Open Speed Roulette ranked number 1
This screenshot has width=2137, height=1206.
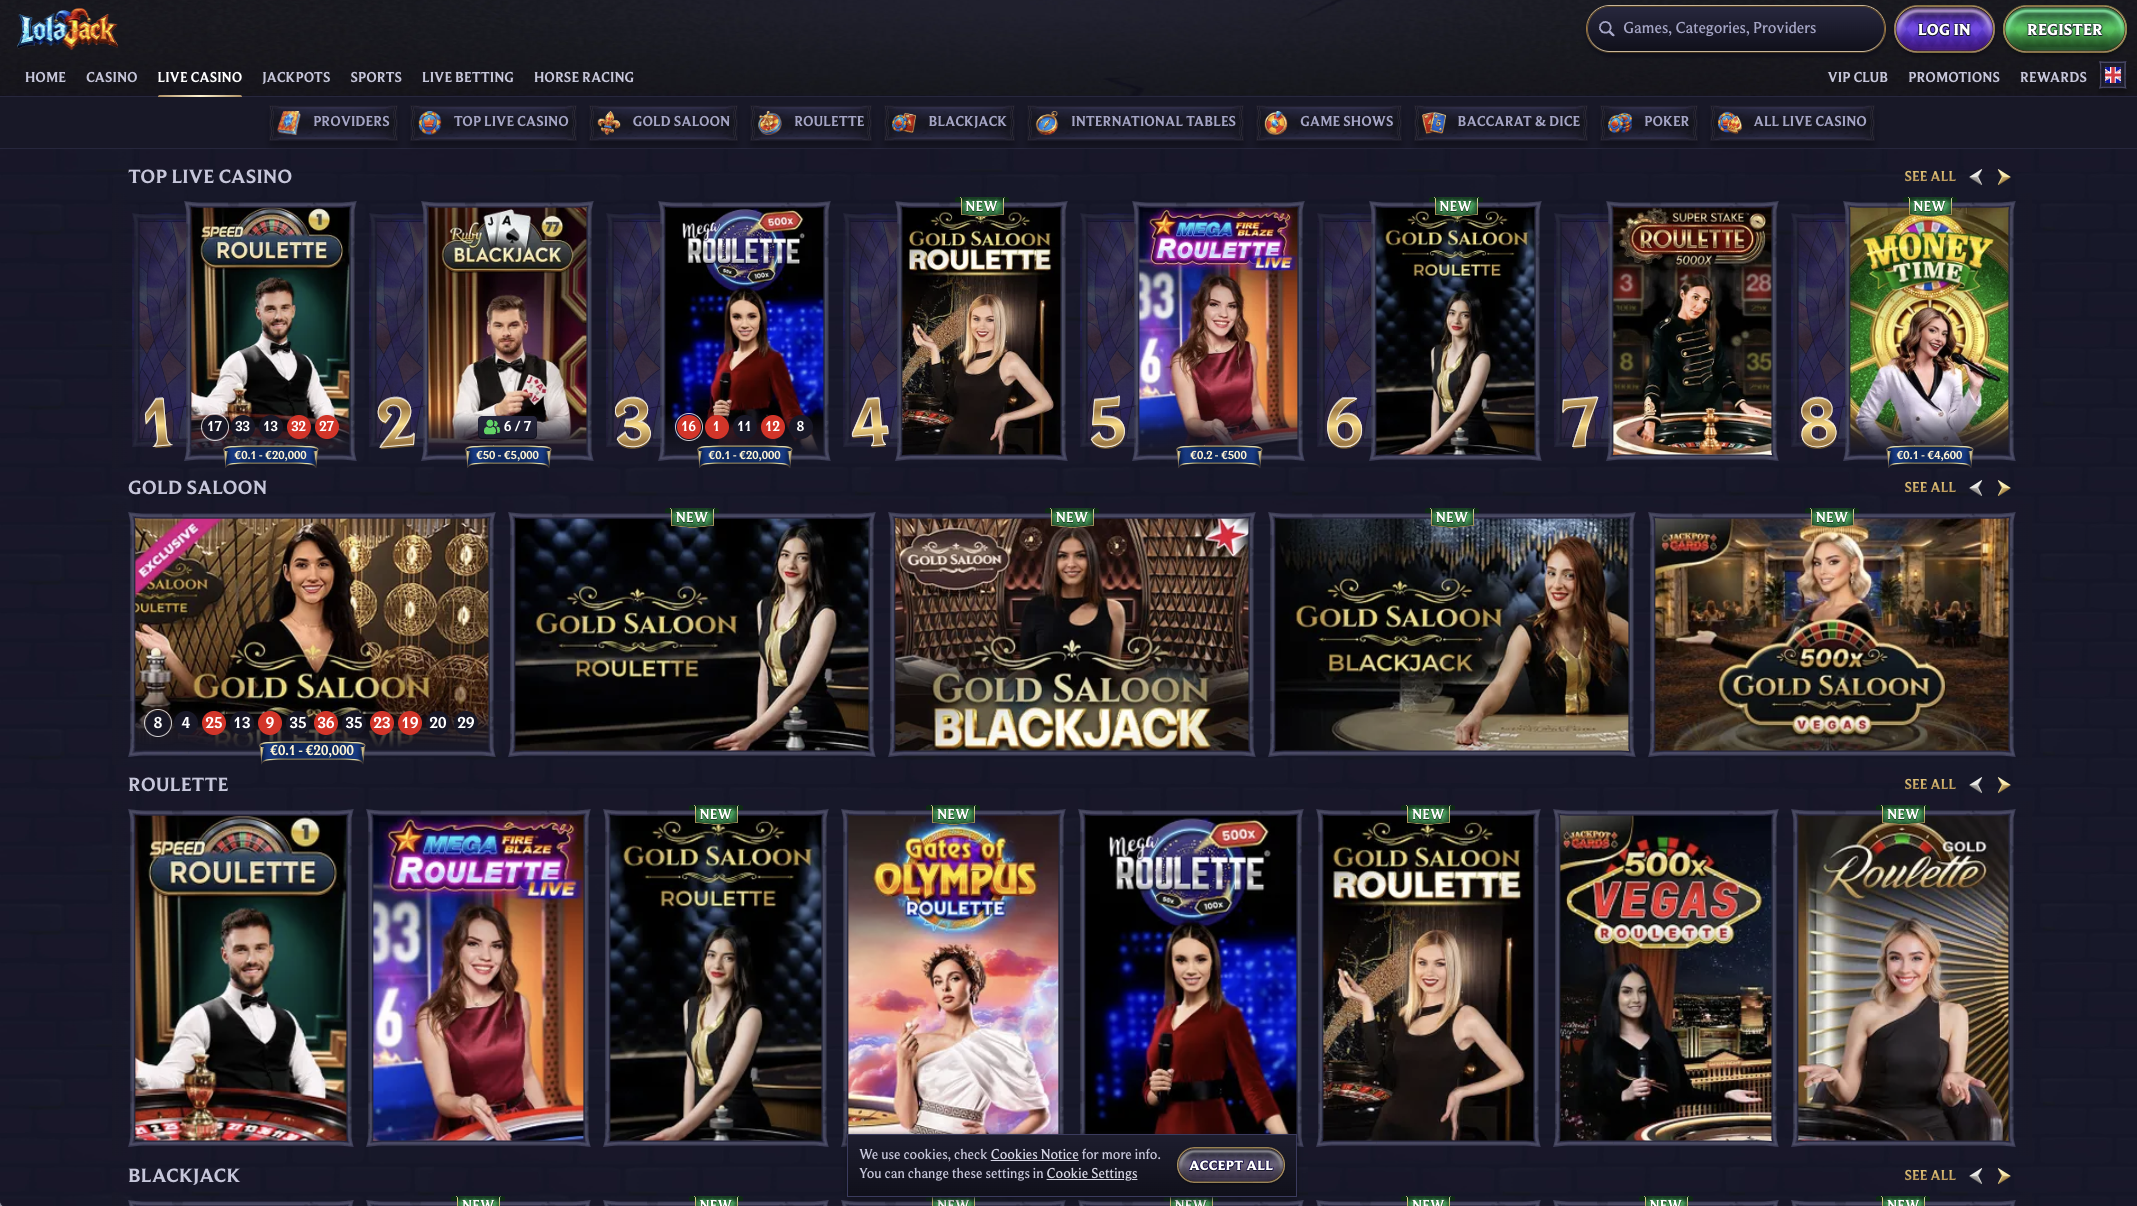point(271,330)
